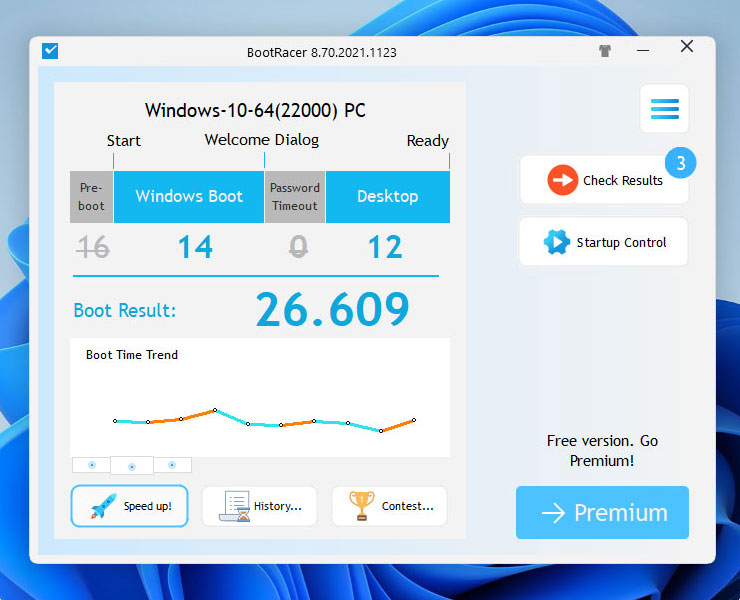Select the third chart view tab
This screenshot has width=740, height=600.
[x=172, y=465]
